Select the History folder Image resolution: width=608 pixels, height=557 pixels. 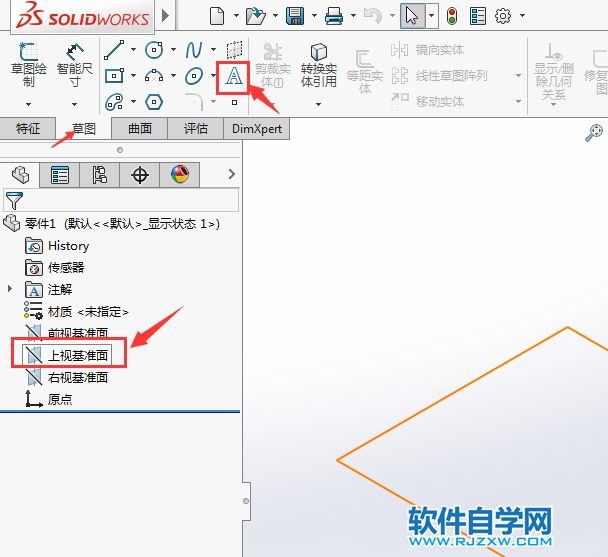(57, 246)
